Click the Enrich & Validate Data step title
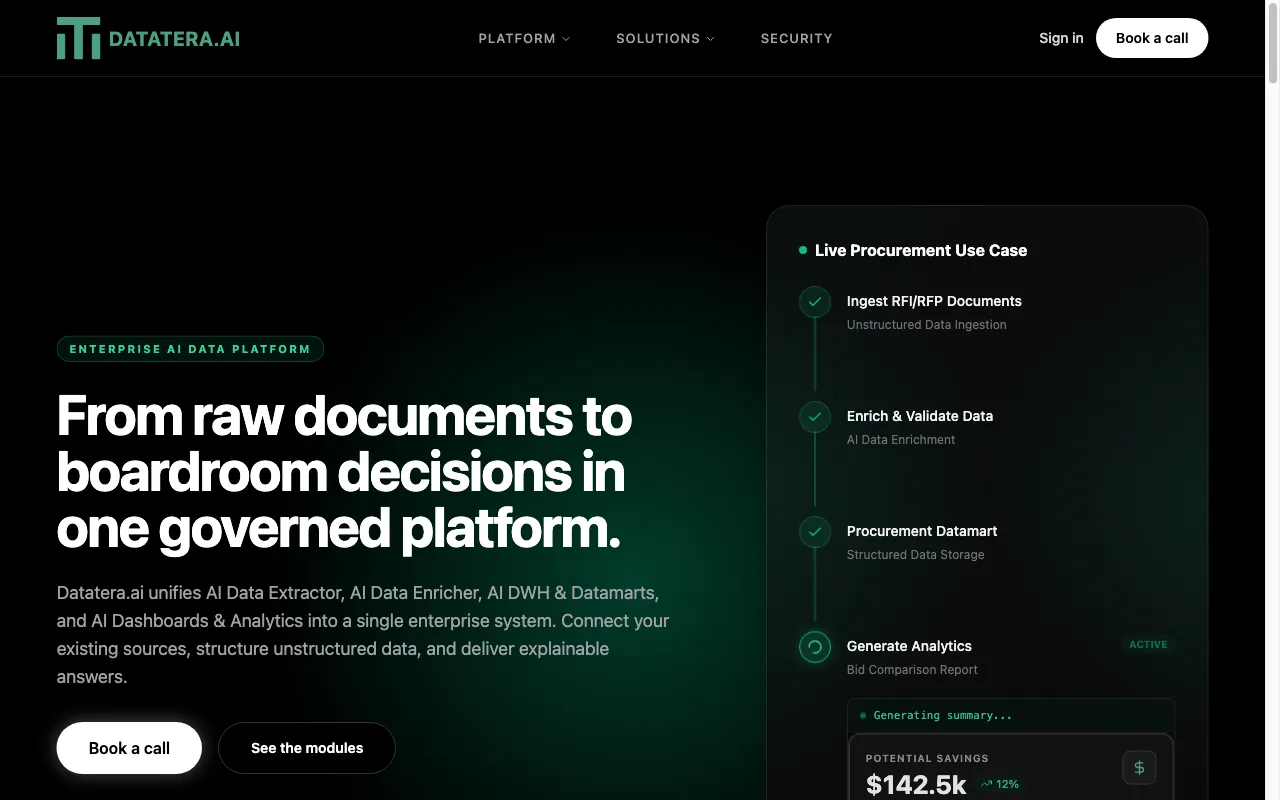 tap(920, 416)
